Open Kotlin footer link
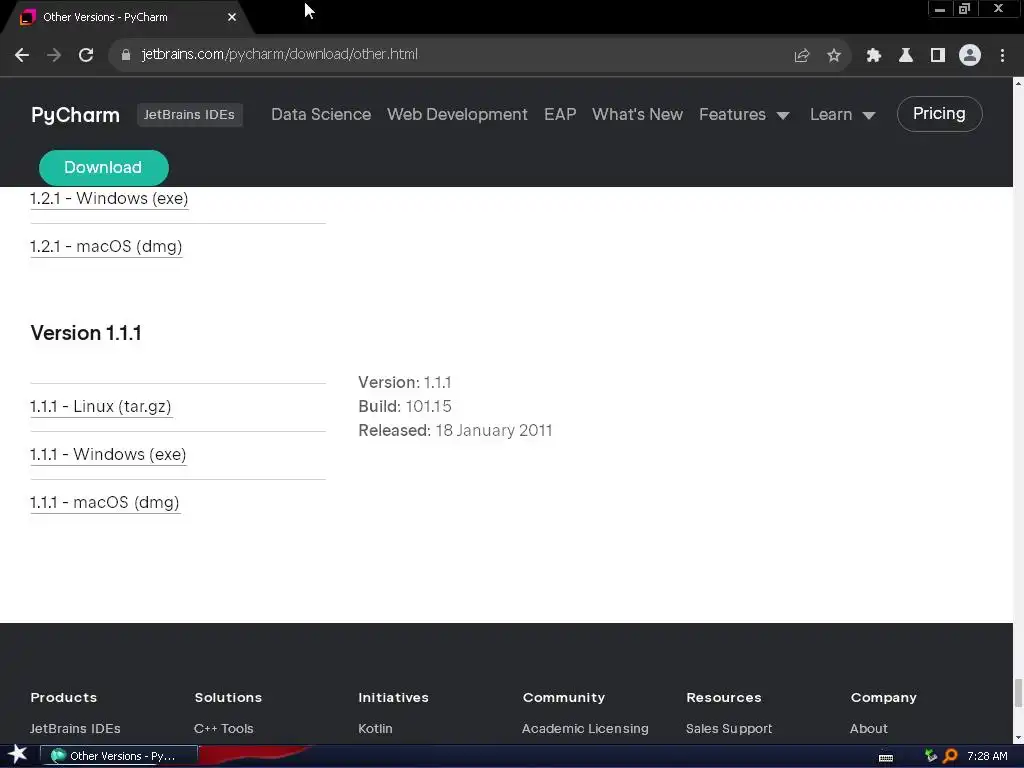 376,728
